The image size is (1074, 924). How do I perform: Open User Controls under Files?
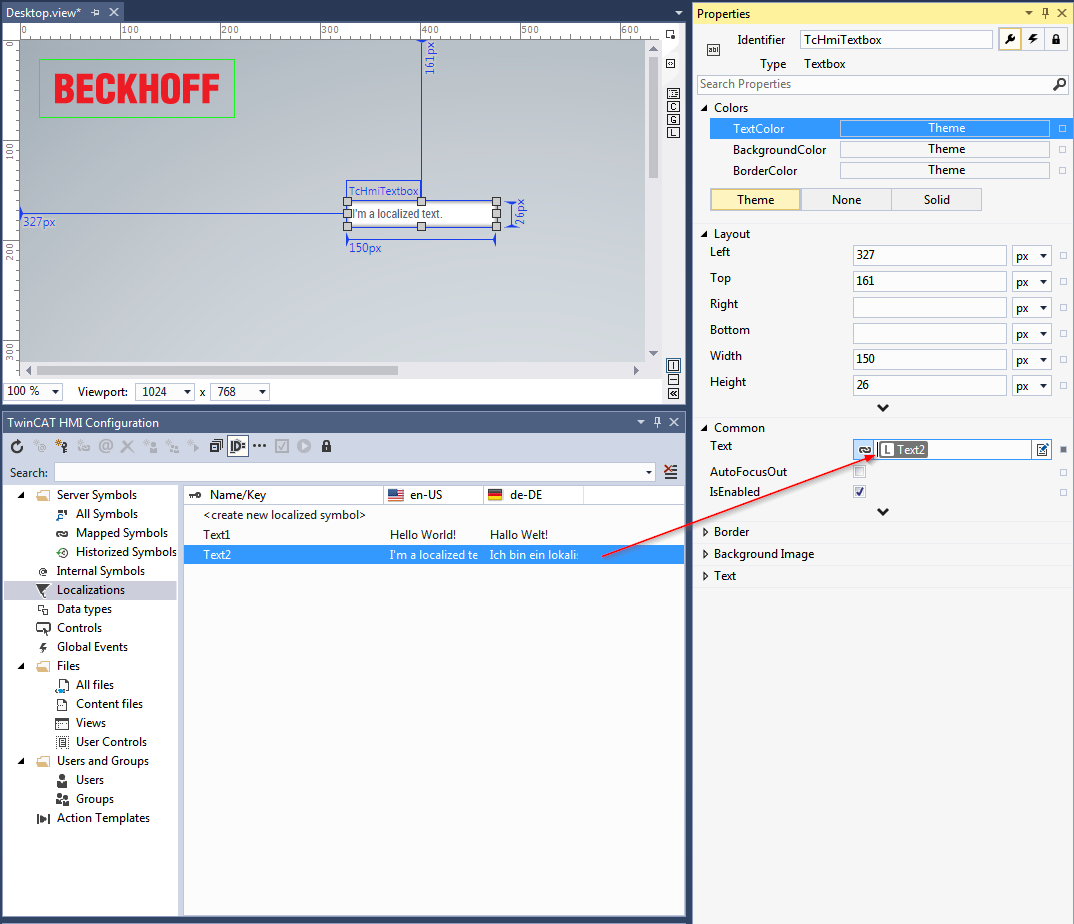111,742
